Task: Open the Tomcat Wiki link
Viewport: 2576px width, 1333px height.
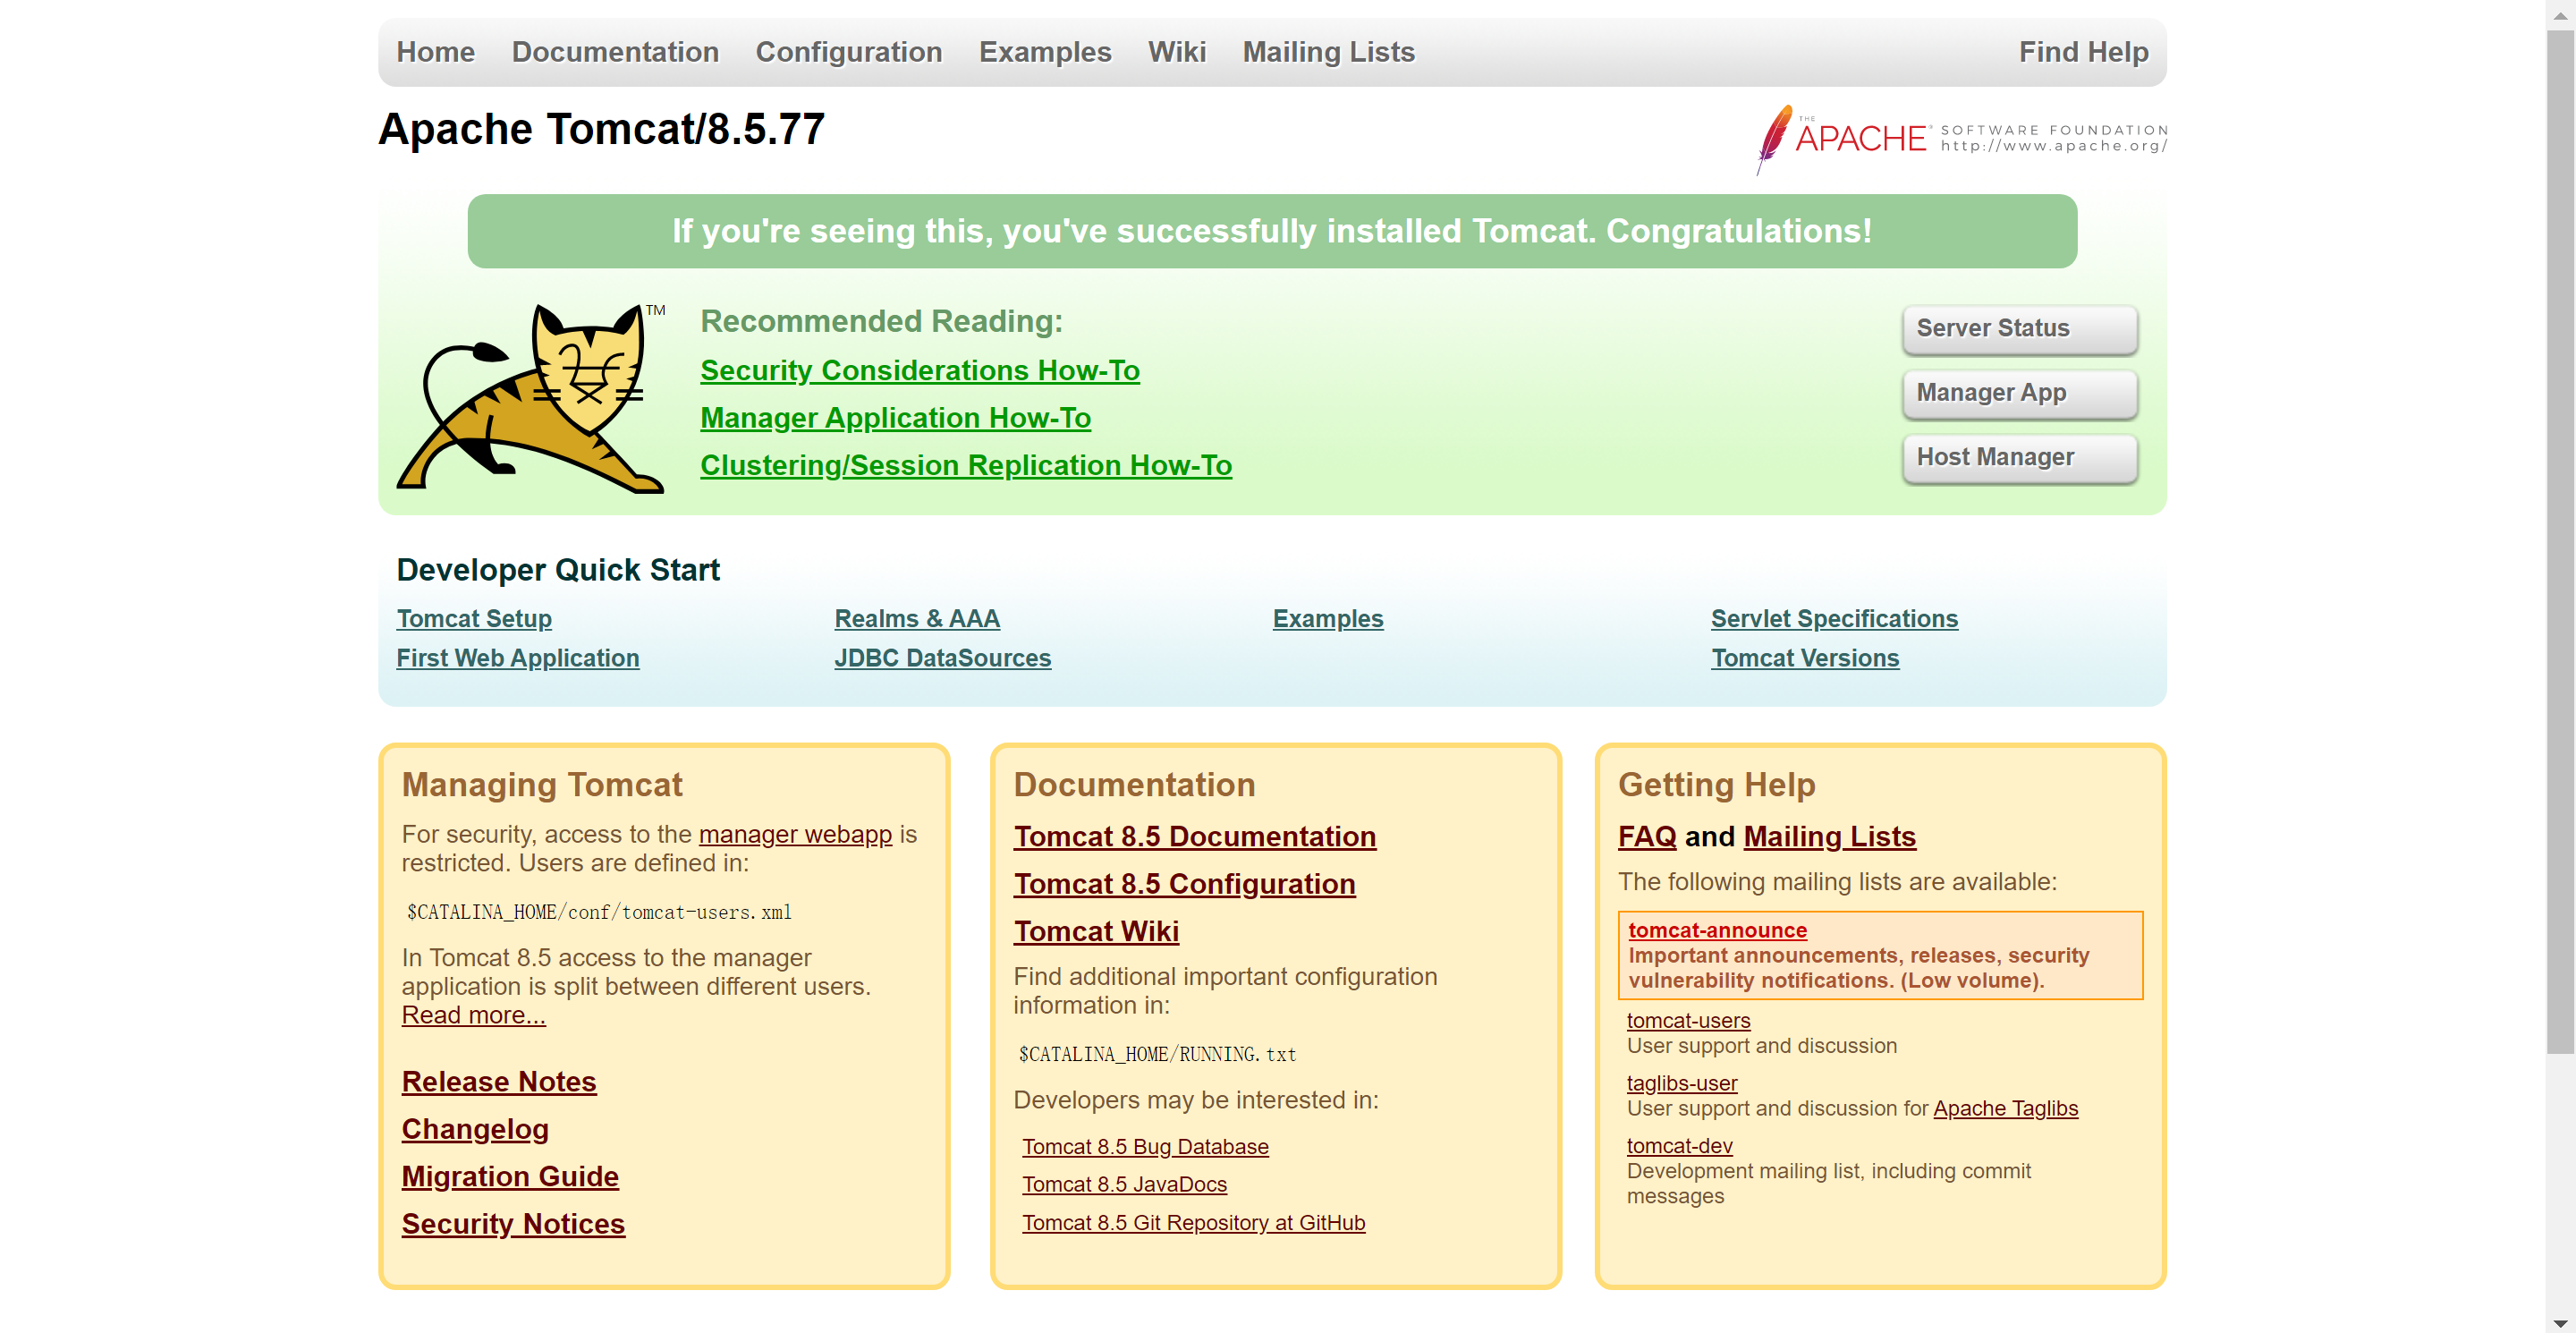Action: [1096, 931]
